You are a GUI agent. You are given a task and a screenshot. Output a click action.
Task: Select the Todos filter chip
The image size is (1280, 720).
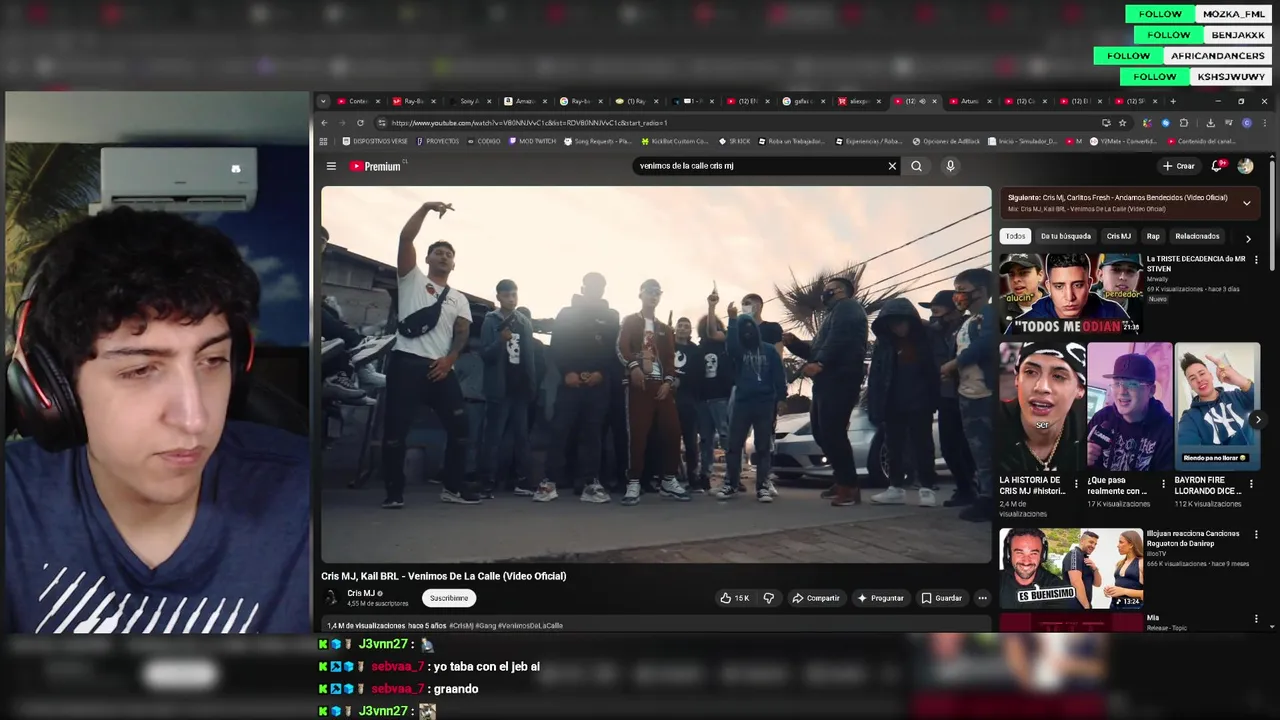(x=1015, y=236)
